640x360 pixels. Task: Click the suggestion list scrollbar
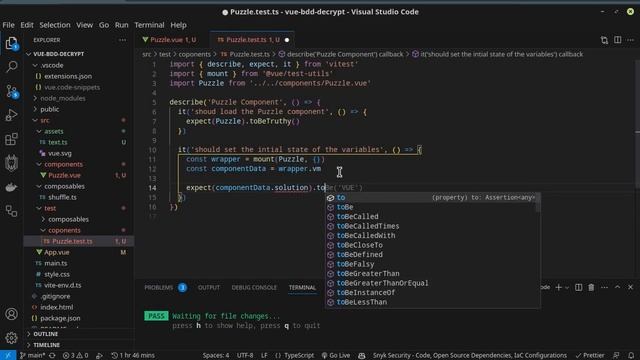(538, 203)
